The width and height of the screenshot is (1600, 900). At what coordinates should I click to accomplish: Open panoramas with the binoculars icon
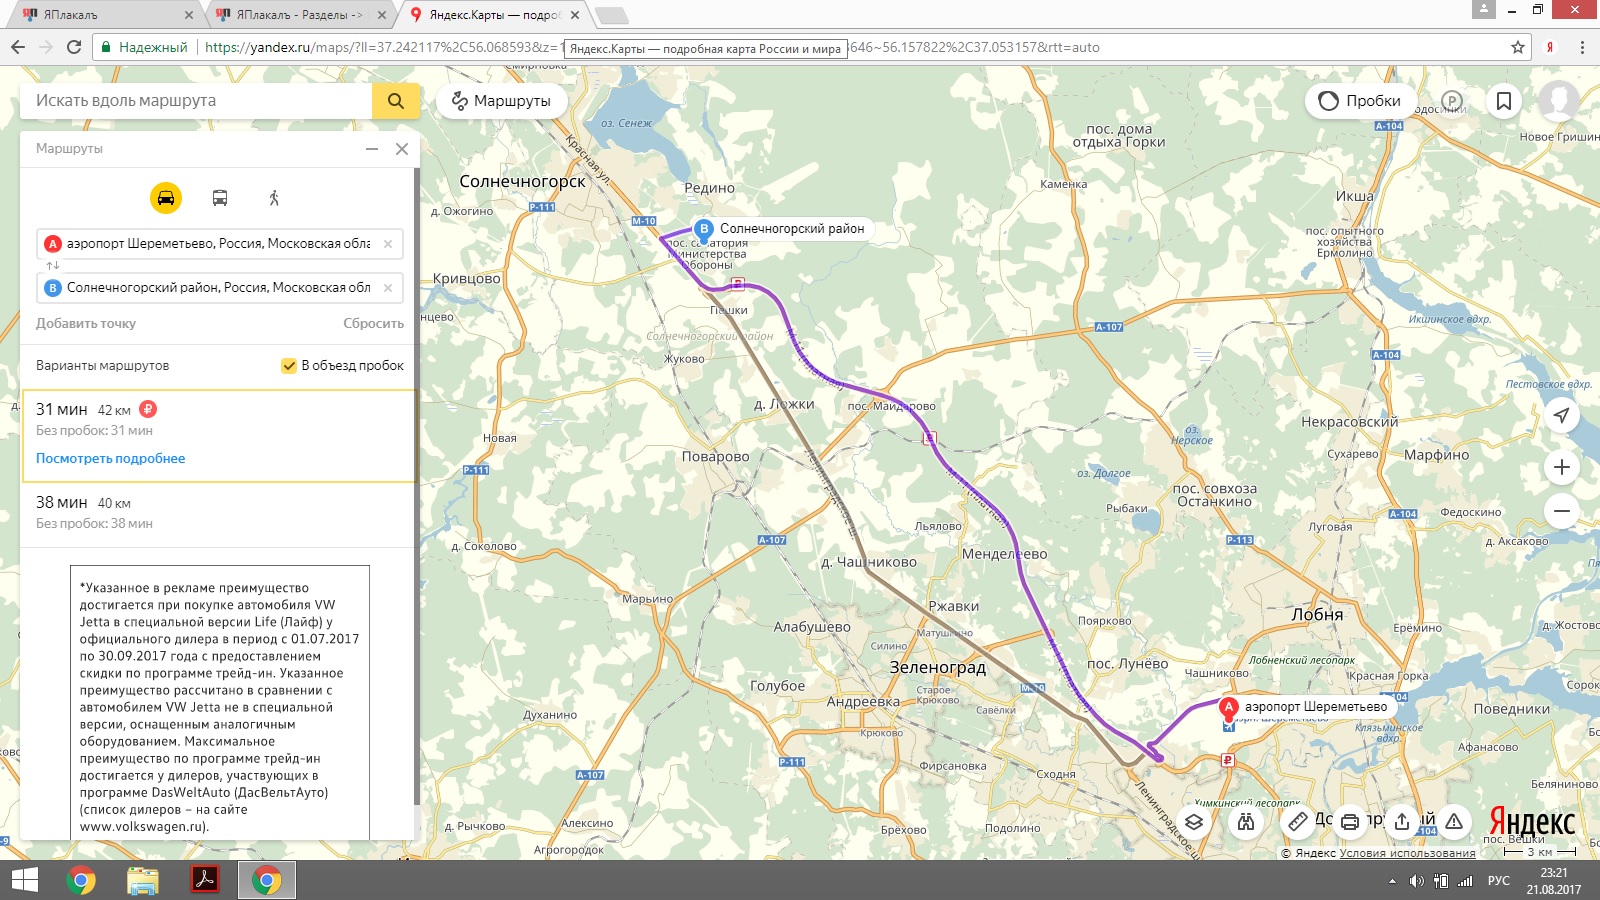point(1246,822)
